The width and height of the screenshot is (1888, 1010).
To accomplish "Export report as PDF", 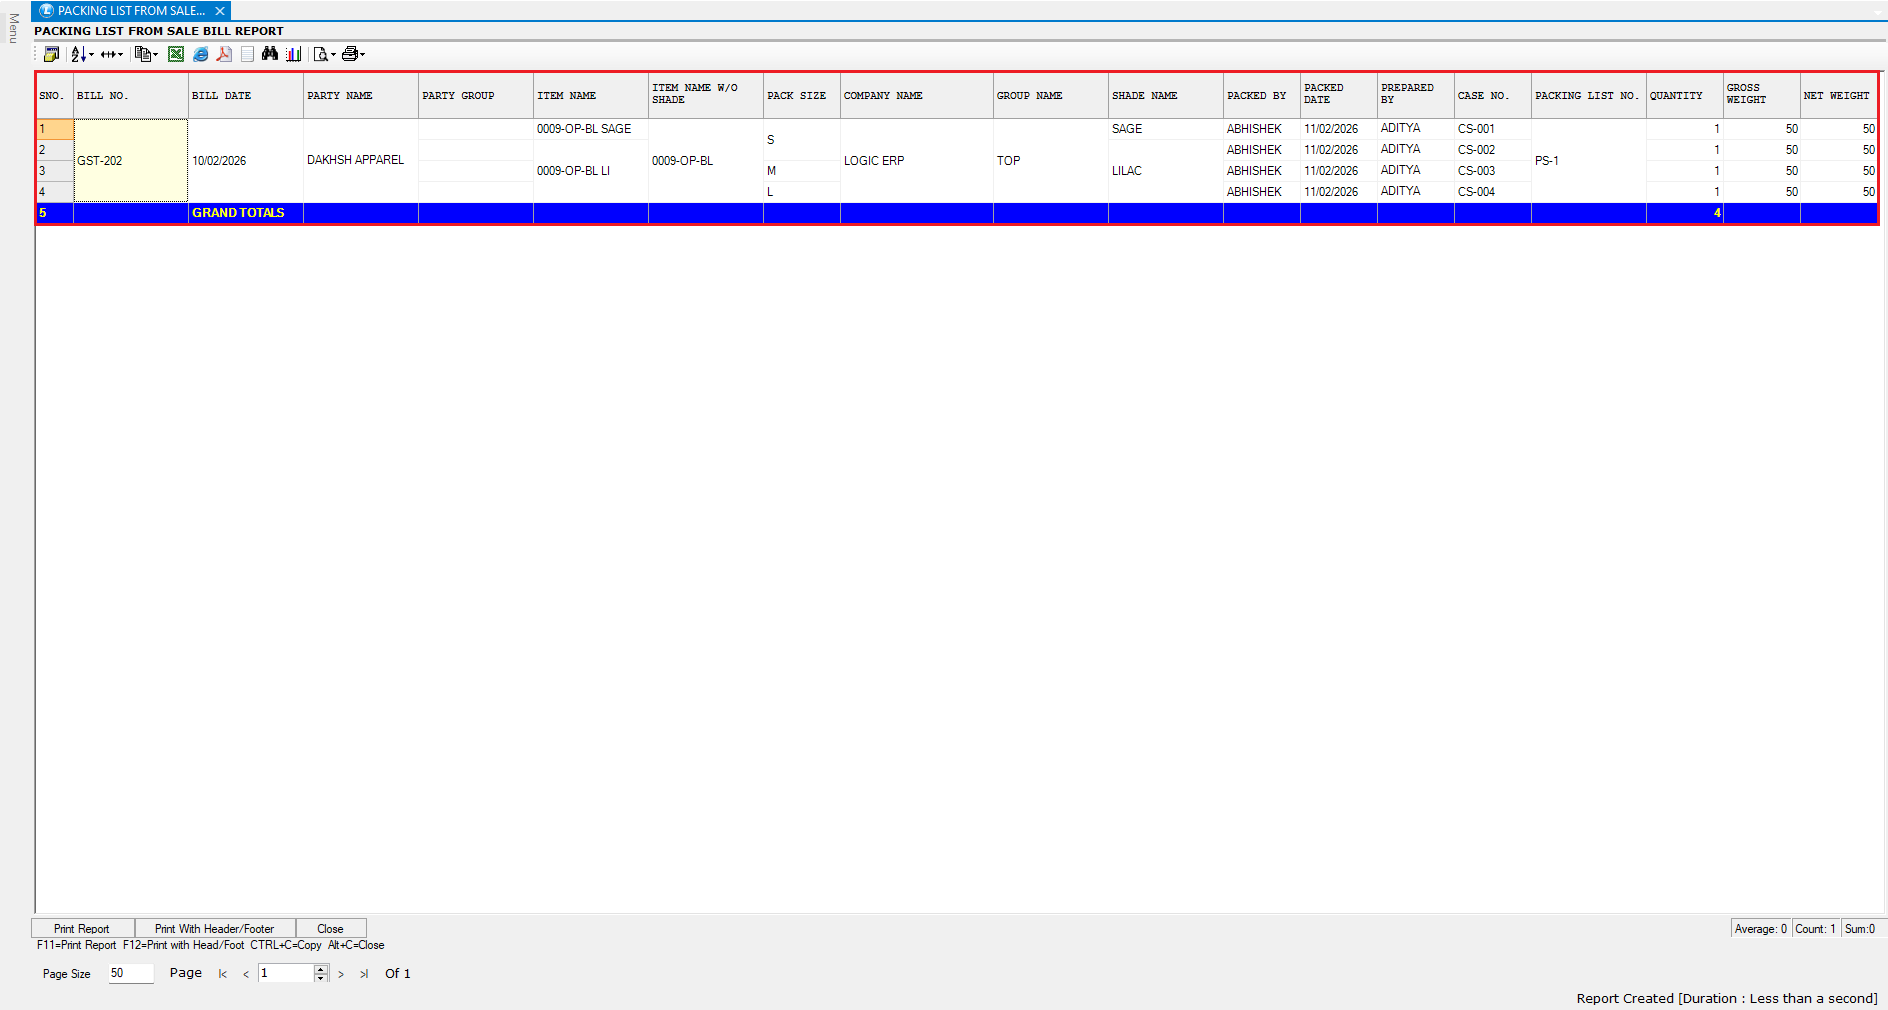I will (x=224, y=54).
